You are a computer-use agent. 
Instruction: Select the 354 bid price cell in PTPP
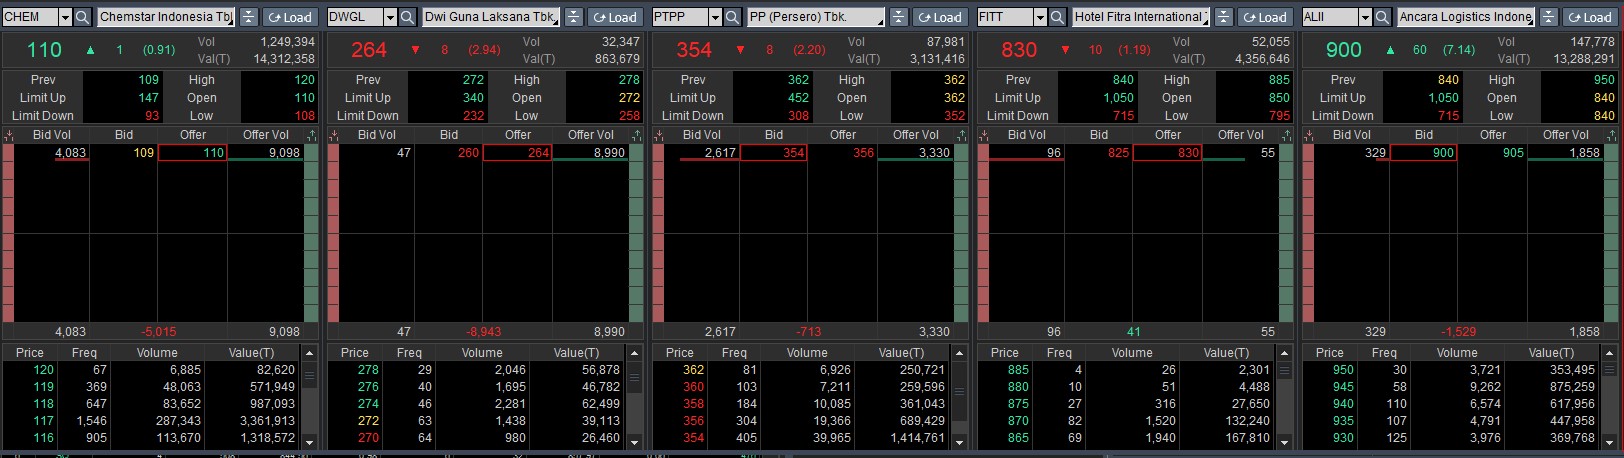(x=774, y=153)
